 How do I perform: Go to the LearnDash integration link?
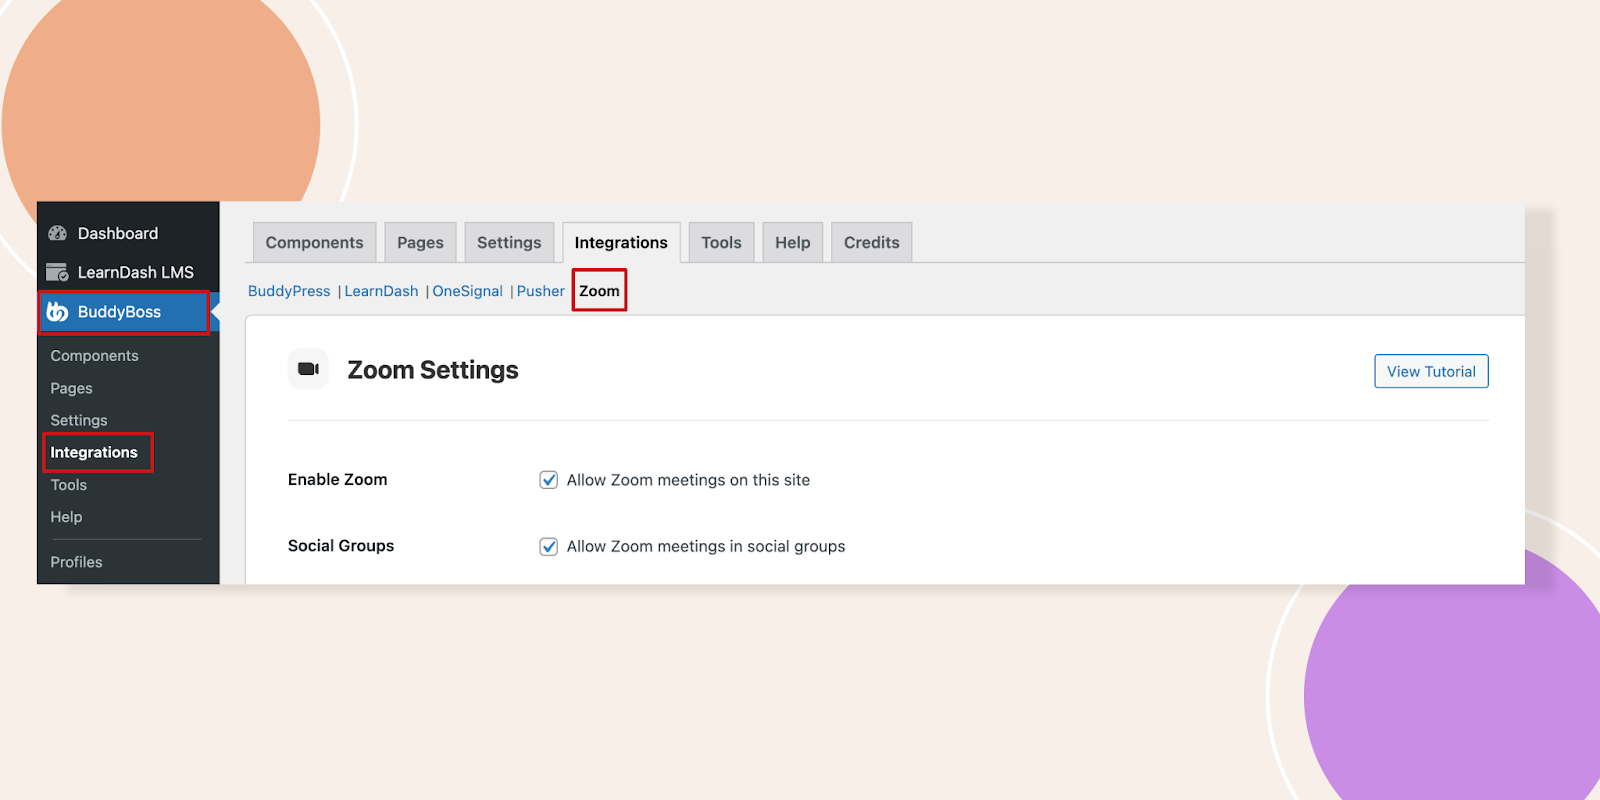381,291
